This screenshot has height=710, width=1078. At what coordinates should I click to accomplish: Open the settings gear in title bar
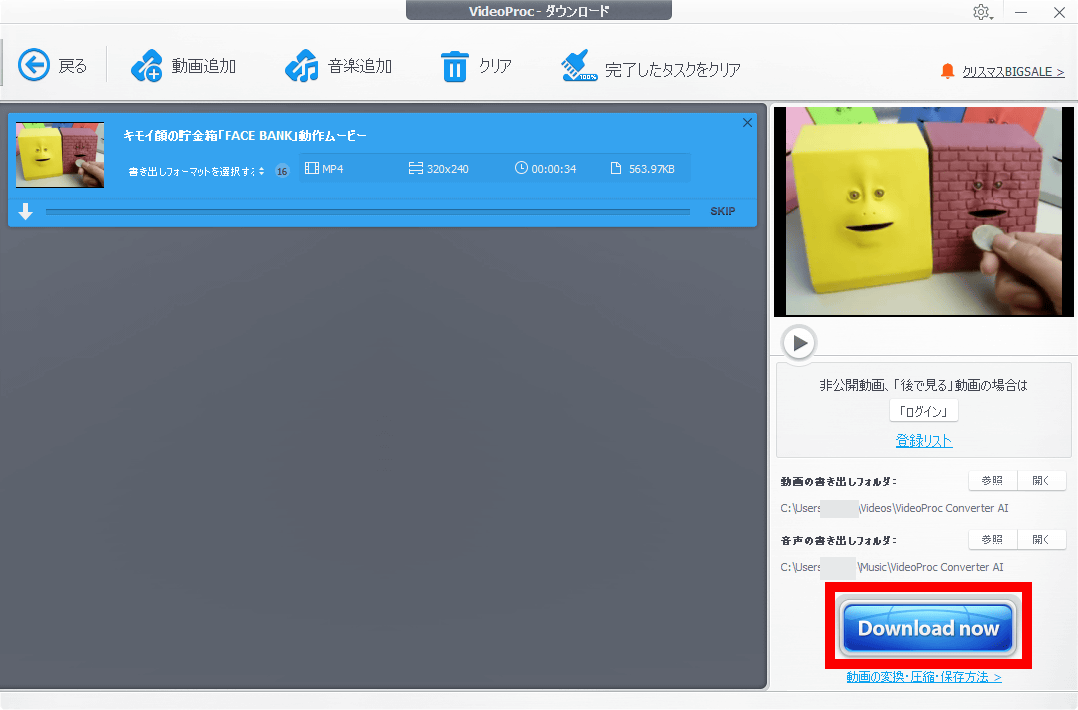[x=981, y=12]
